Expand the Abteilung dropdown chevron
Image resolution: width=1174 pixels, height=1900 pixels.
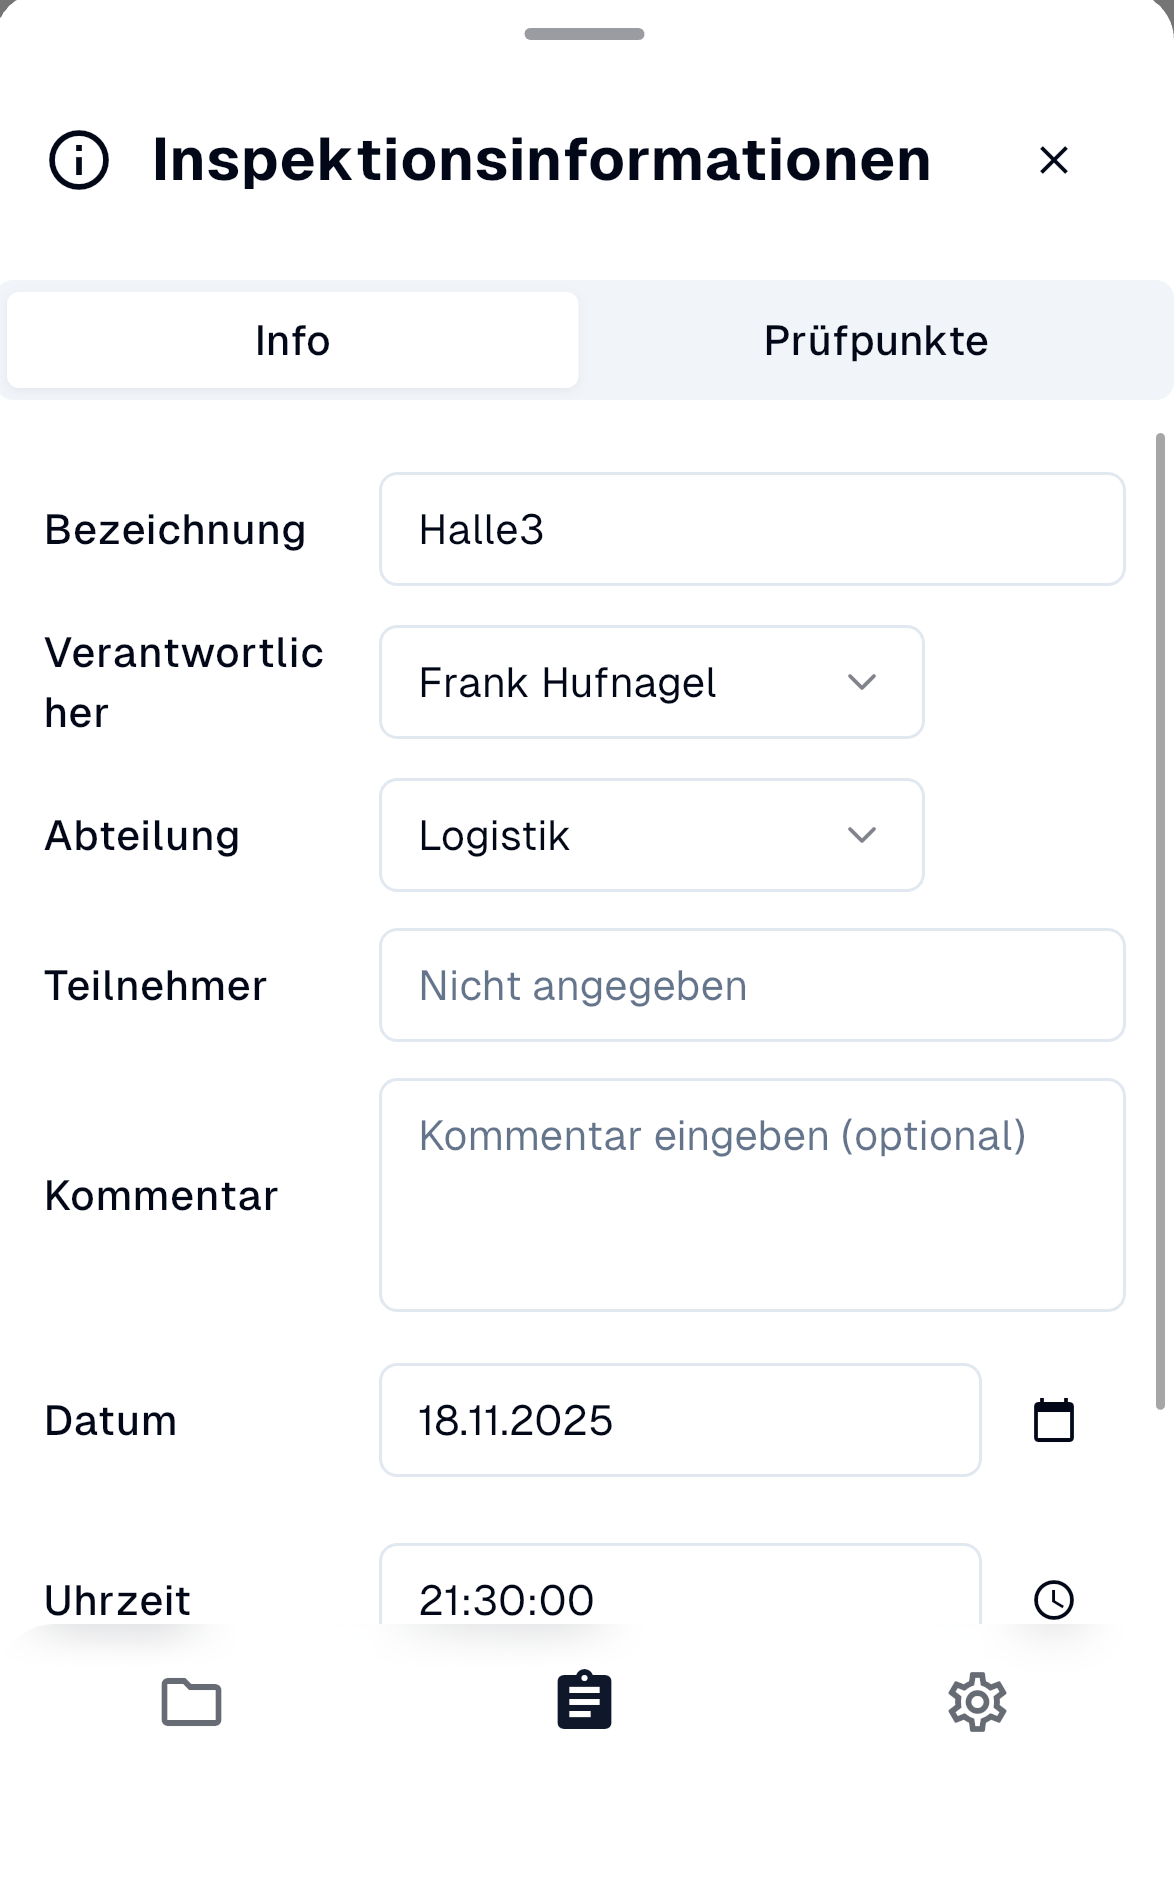click(x=863, y=835)
